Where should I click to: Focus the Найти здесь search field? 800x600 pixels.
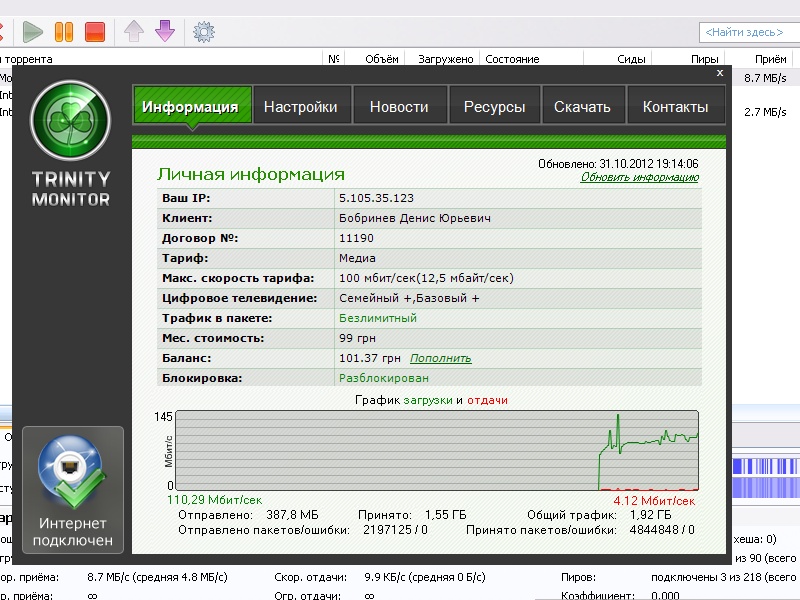pyautogui.click(x=748, y=32)
